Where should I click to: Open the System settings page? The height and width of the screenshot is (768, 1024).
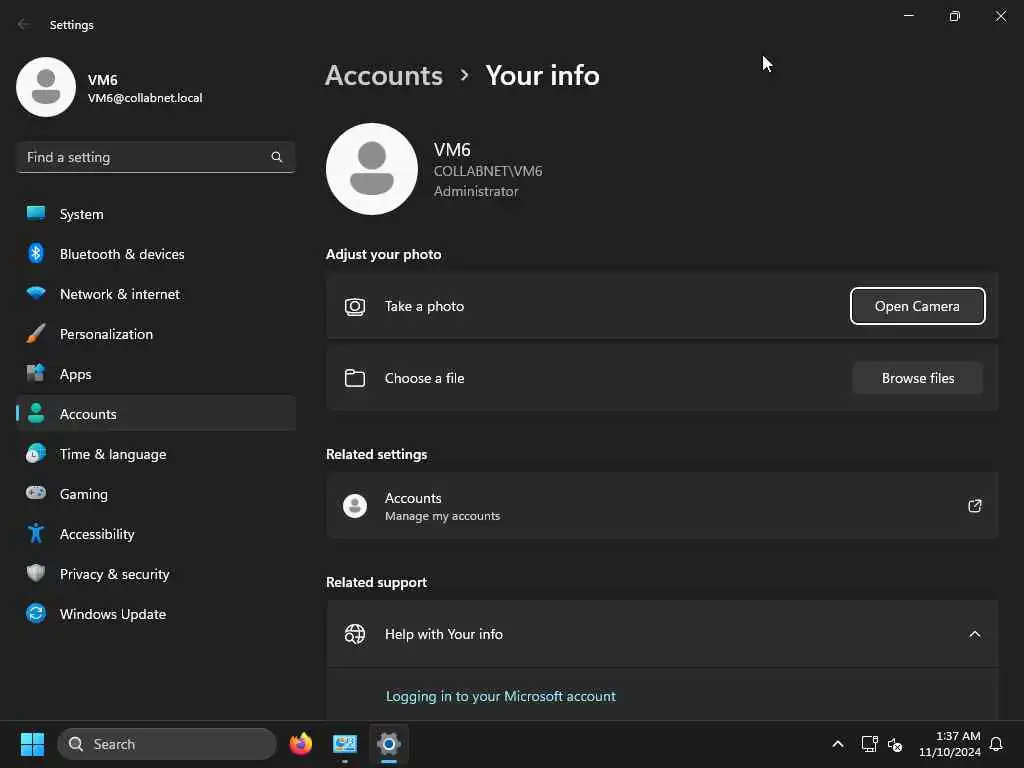156,214
